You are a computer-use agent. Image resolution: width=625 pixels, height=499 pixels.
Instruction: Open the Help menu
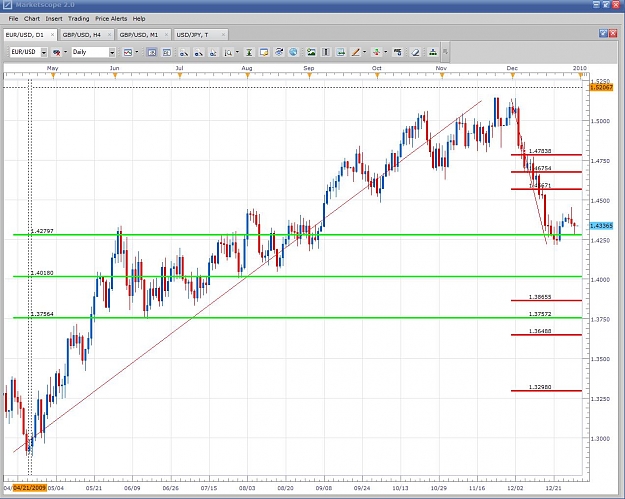pyautogui.click(x=139, y=19)
